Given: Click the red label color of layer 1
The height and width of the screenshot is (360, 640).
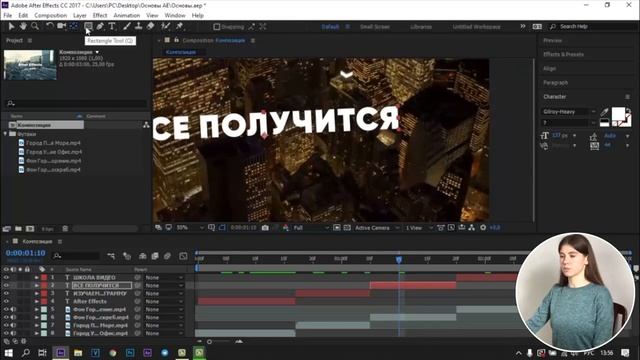Looking at the screenshot, I should coord(44,278).
